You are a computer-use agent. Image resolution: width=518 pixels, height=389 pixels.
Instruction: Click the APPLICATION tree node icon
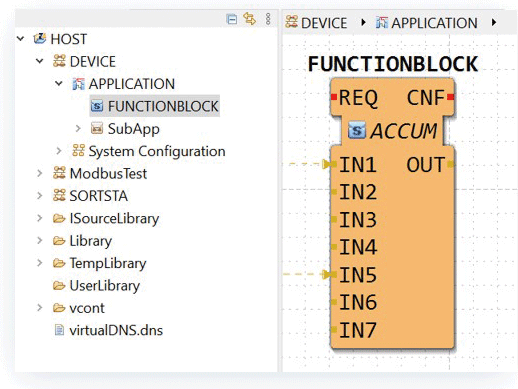(x=78, y=84)
